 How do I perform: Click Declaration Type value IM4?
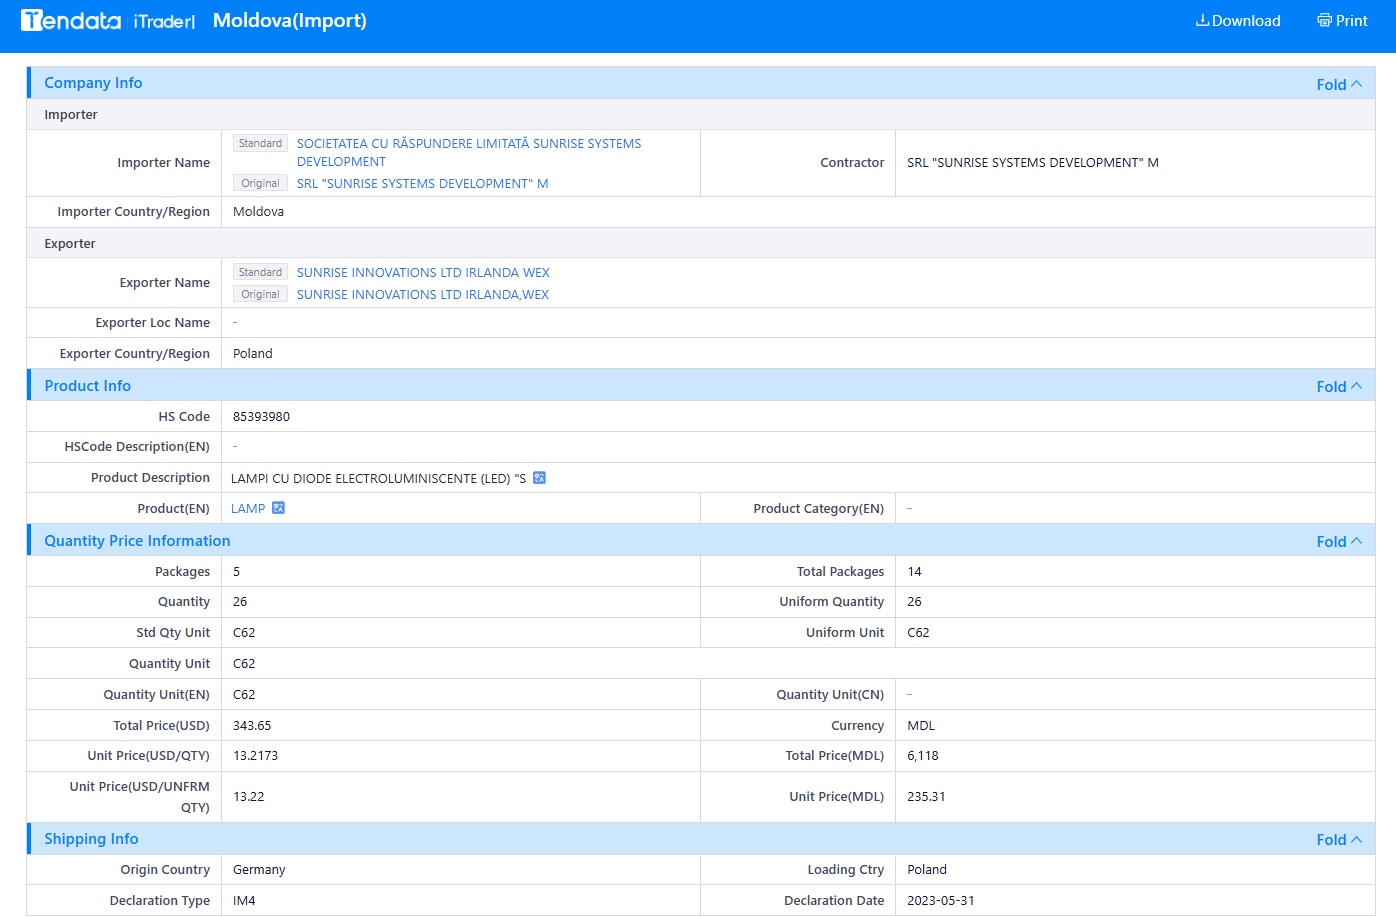[244, 901]
